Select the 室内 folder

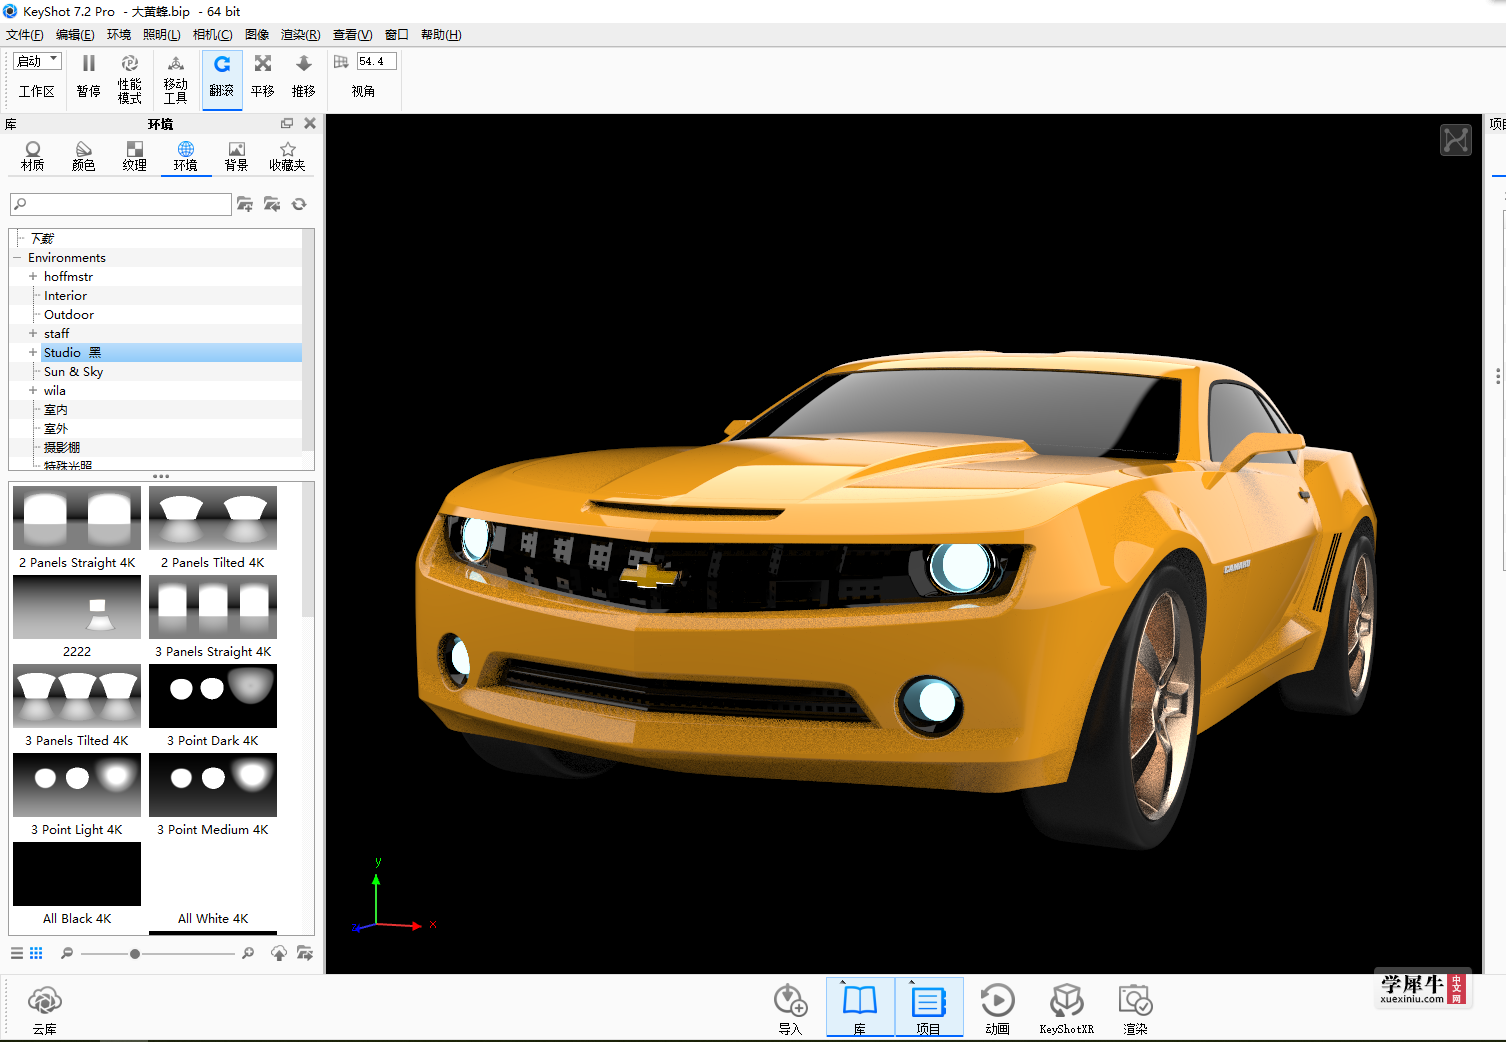56,409
